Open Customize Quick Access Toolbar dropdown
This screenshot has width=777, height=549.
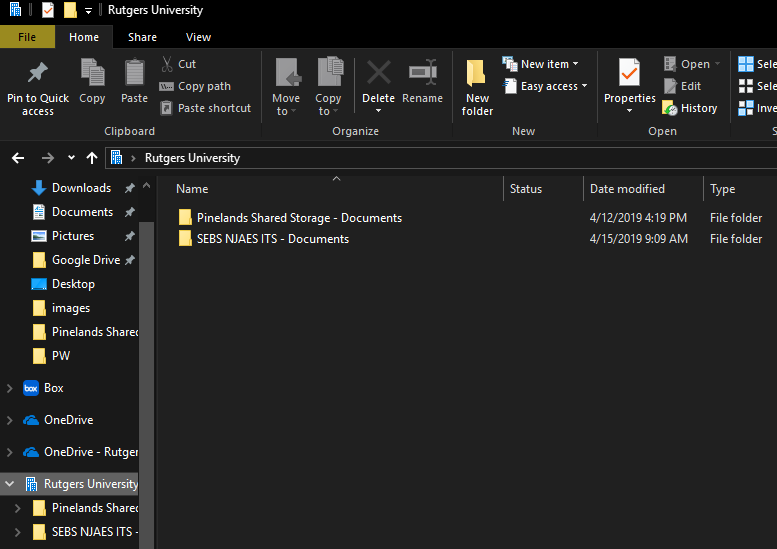88,10
